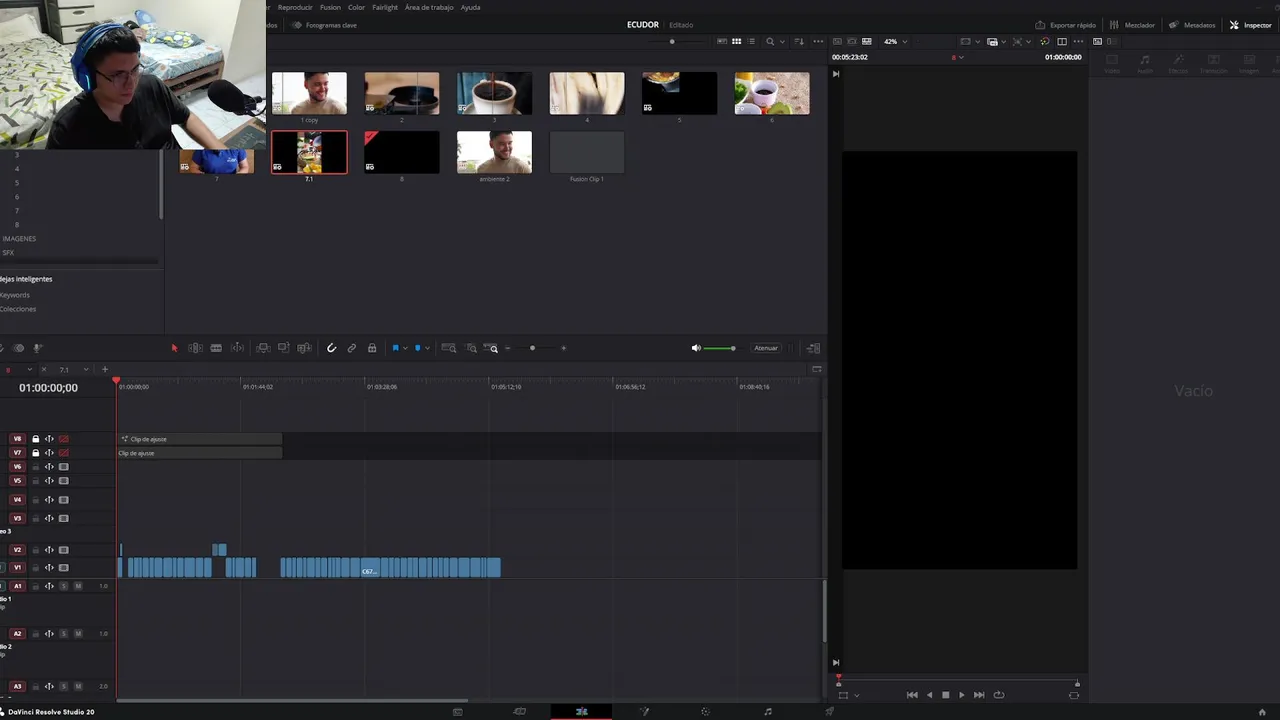The image size is (1280, 720).
Task: Open the IMAGENES bin
Action: click(19, 239)
